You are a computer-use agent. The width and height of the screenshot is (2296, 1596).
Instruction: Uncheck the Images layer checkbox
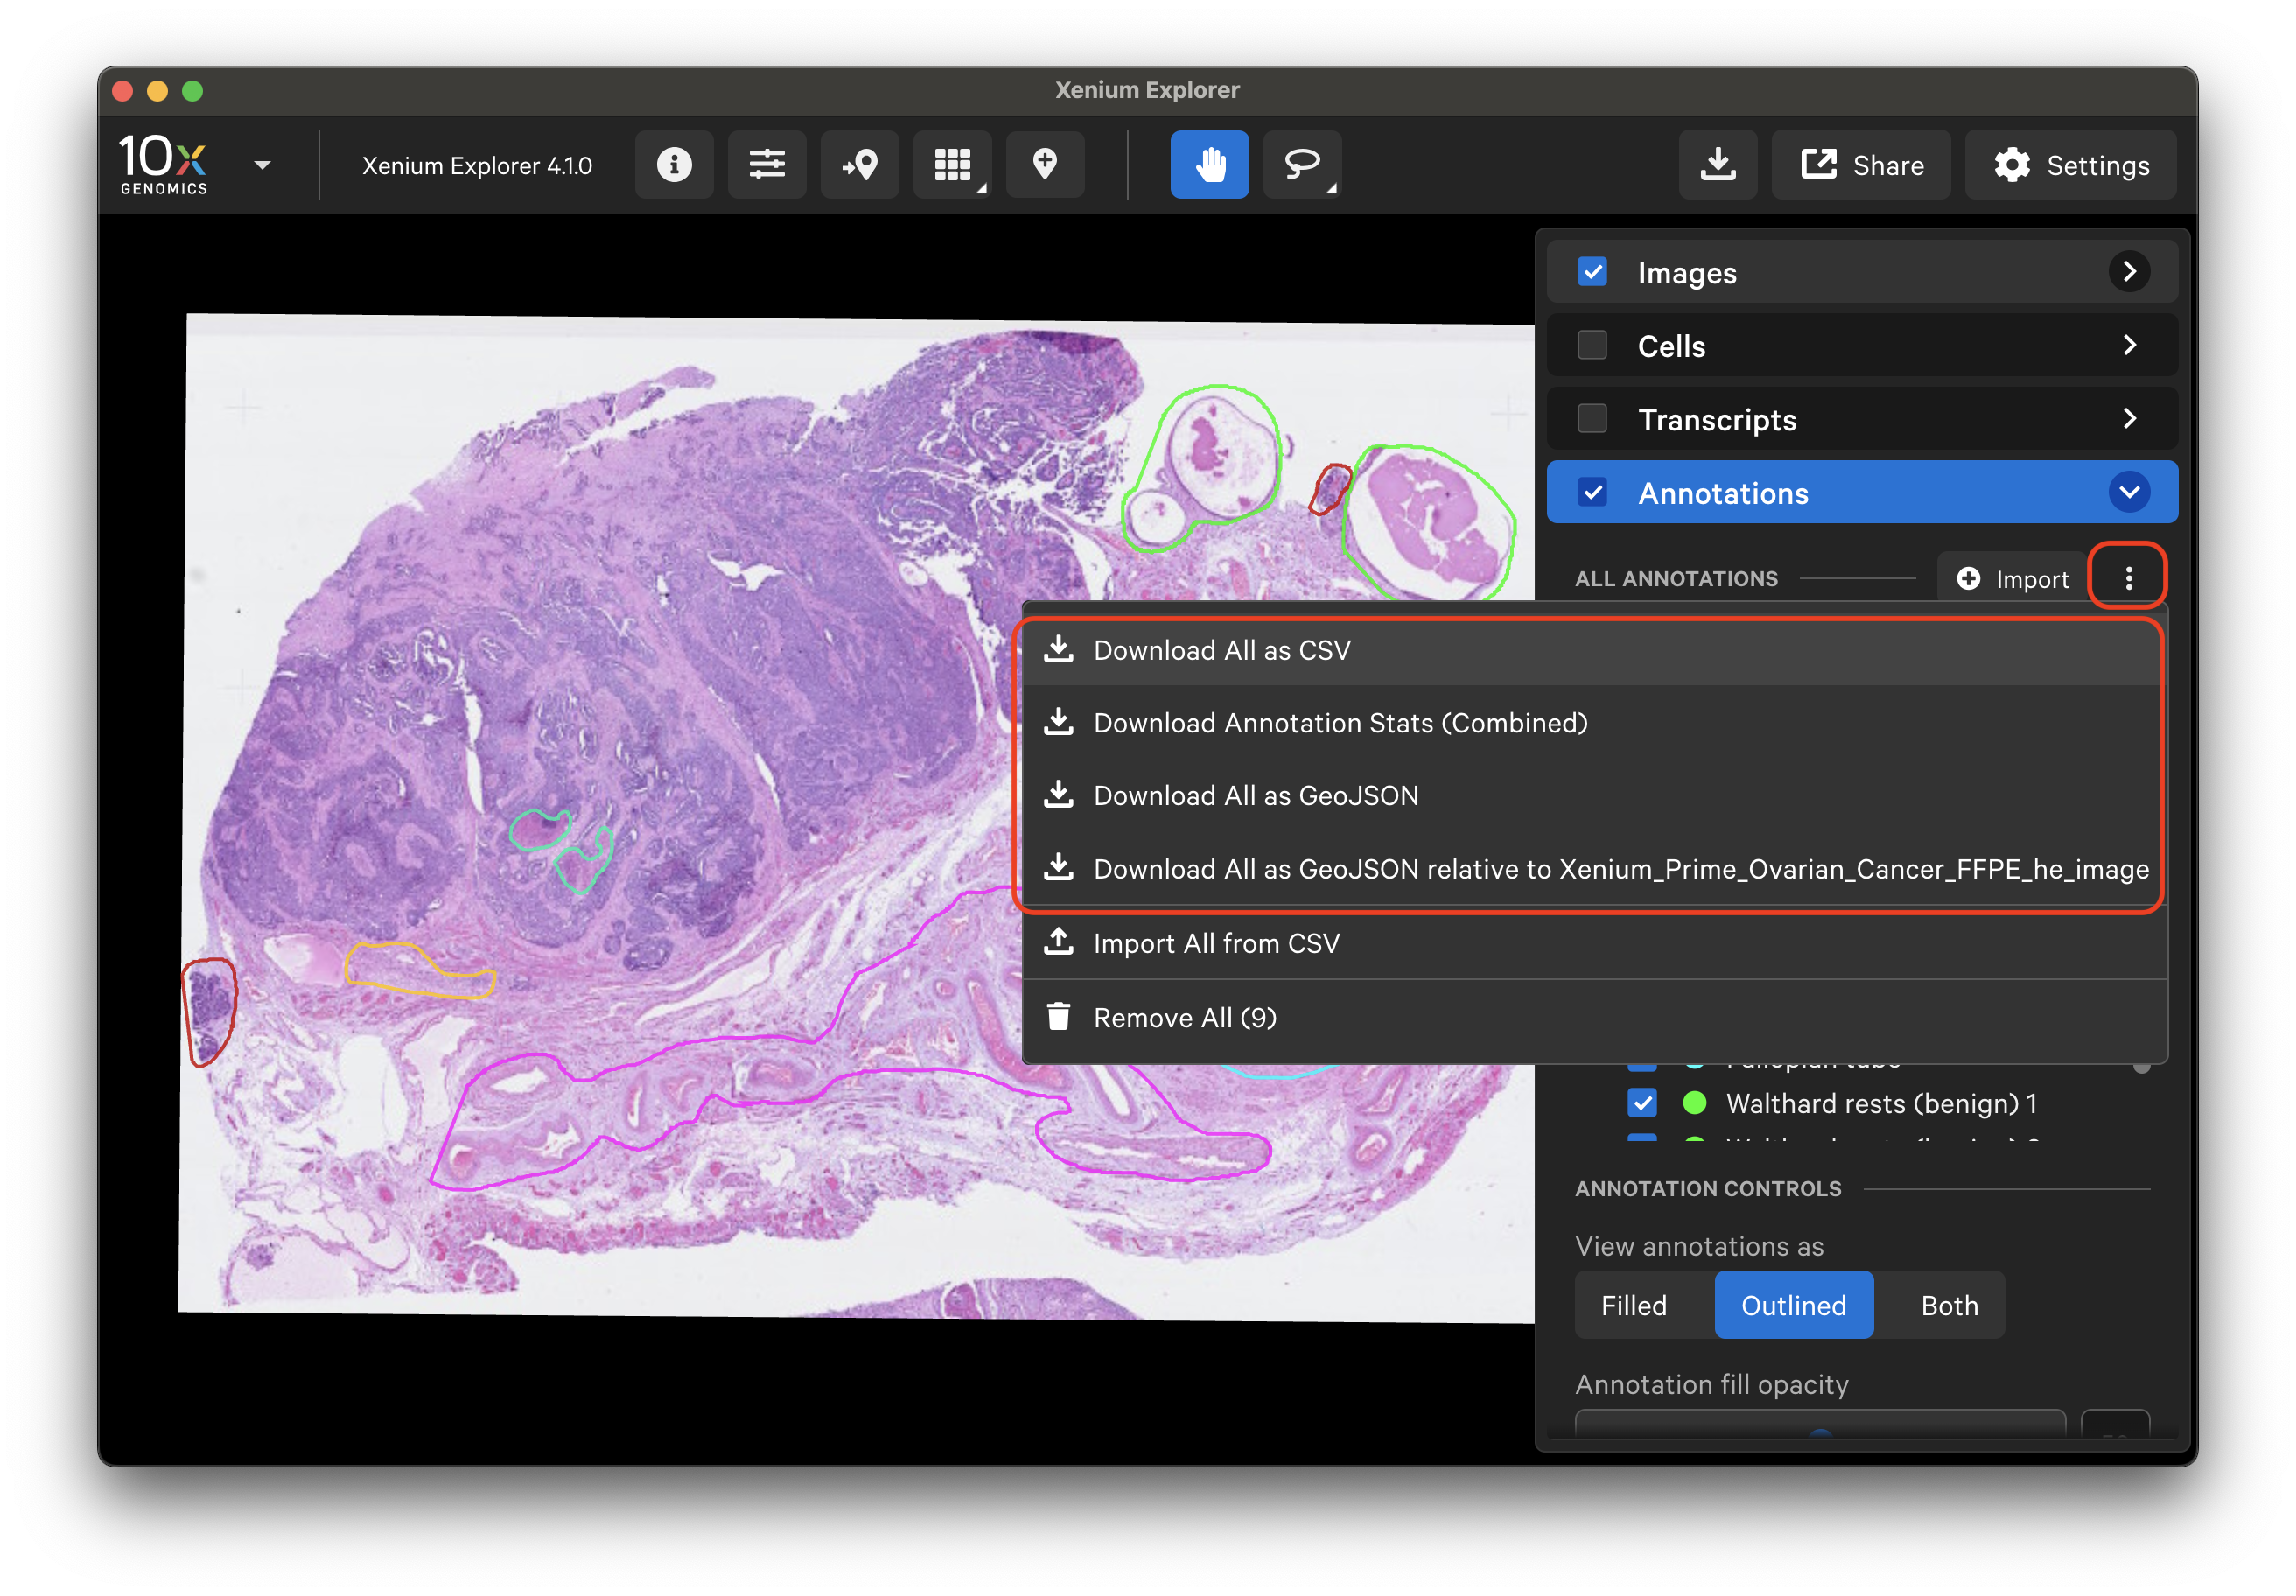pyautogui.click(x=1592, y=272)
